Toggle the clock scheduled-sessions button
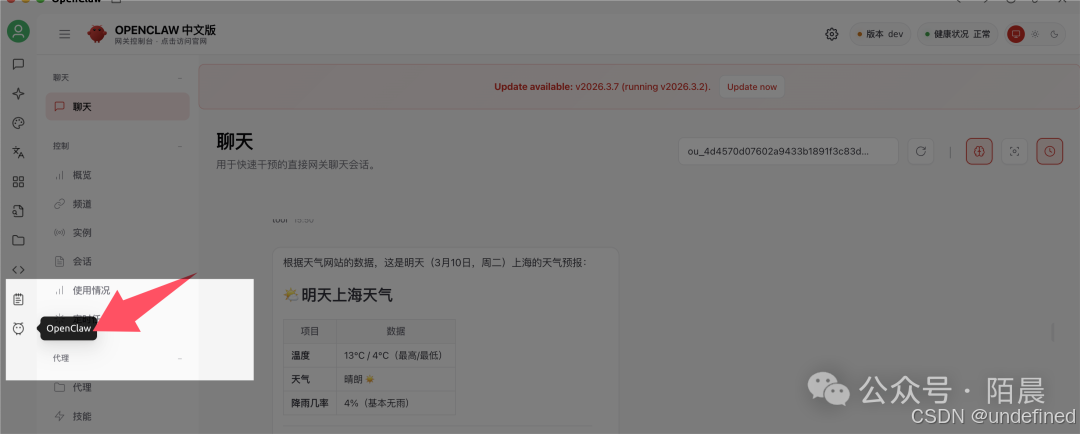1080x434 pixels. (1050, 152)
